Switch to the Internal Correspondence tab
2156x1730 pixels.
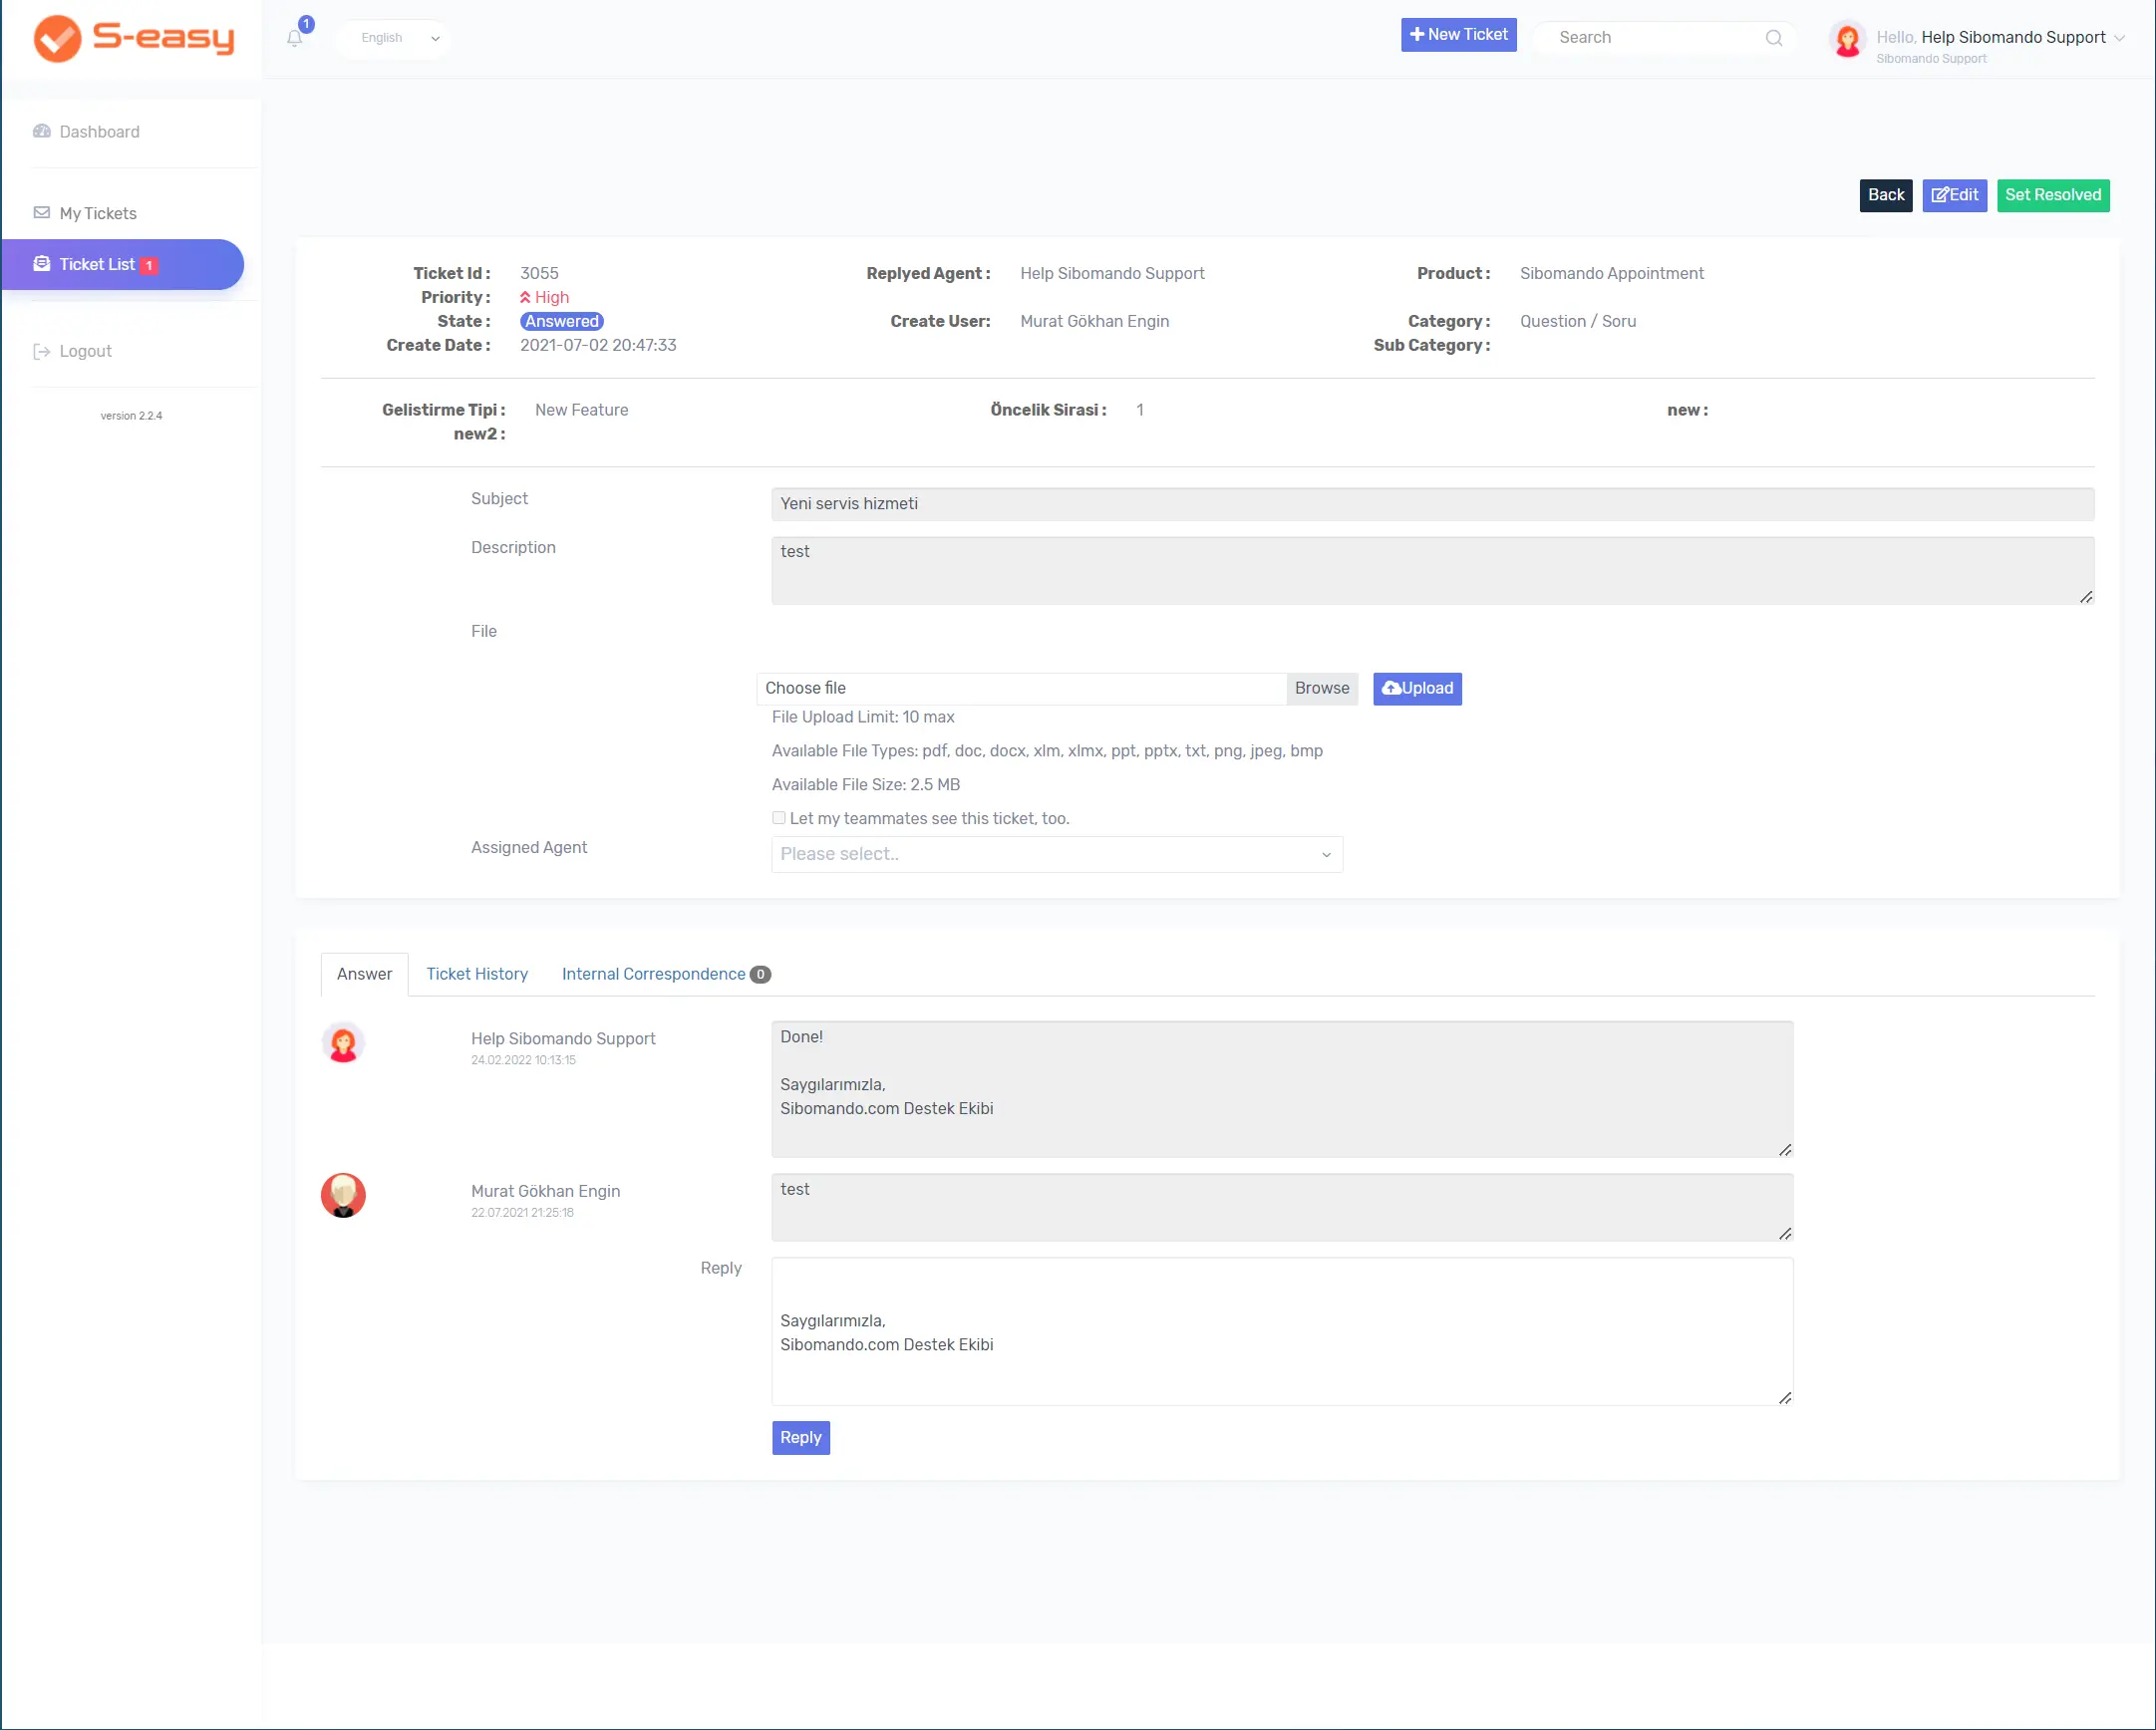(x=666, y=974)
